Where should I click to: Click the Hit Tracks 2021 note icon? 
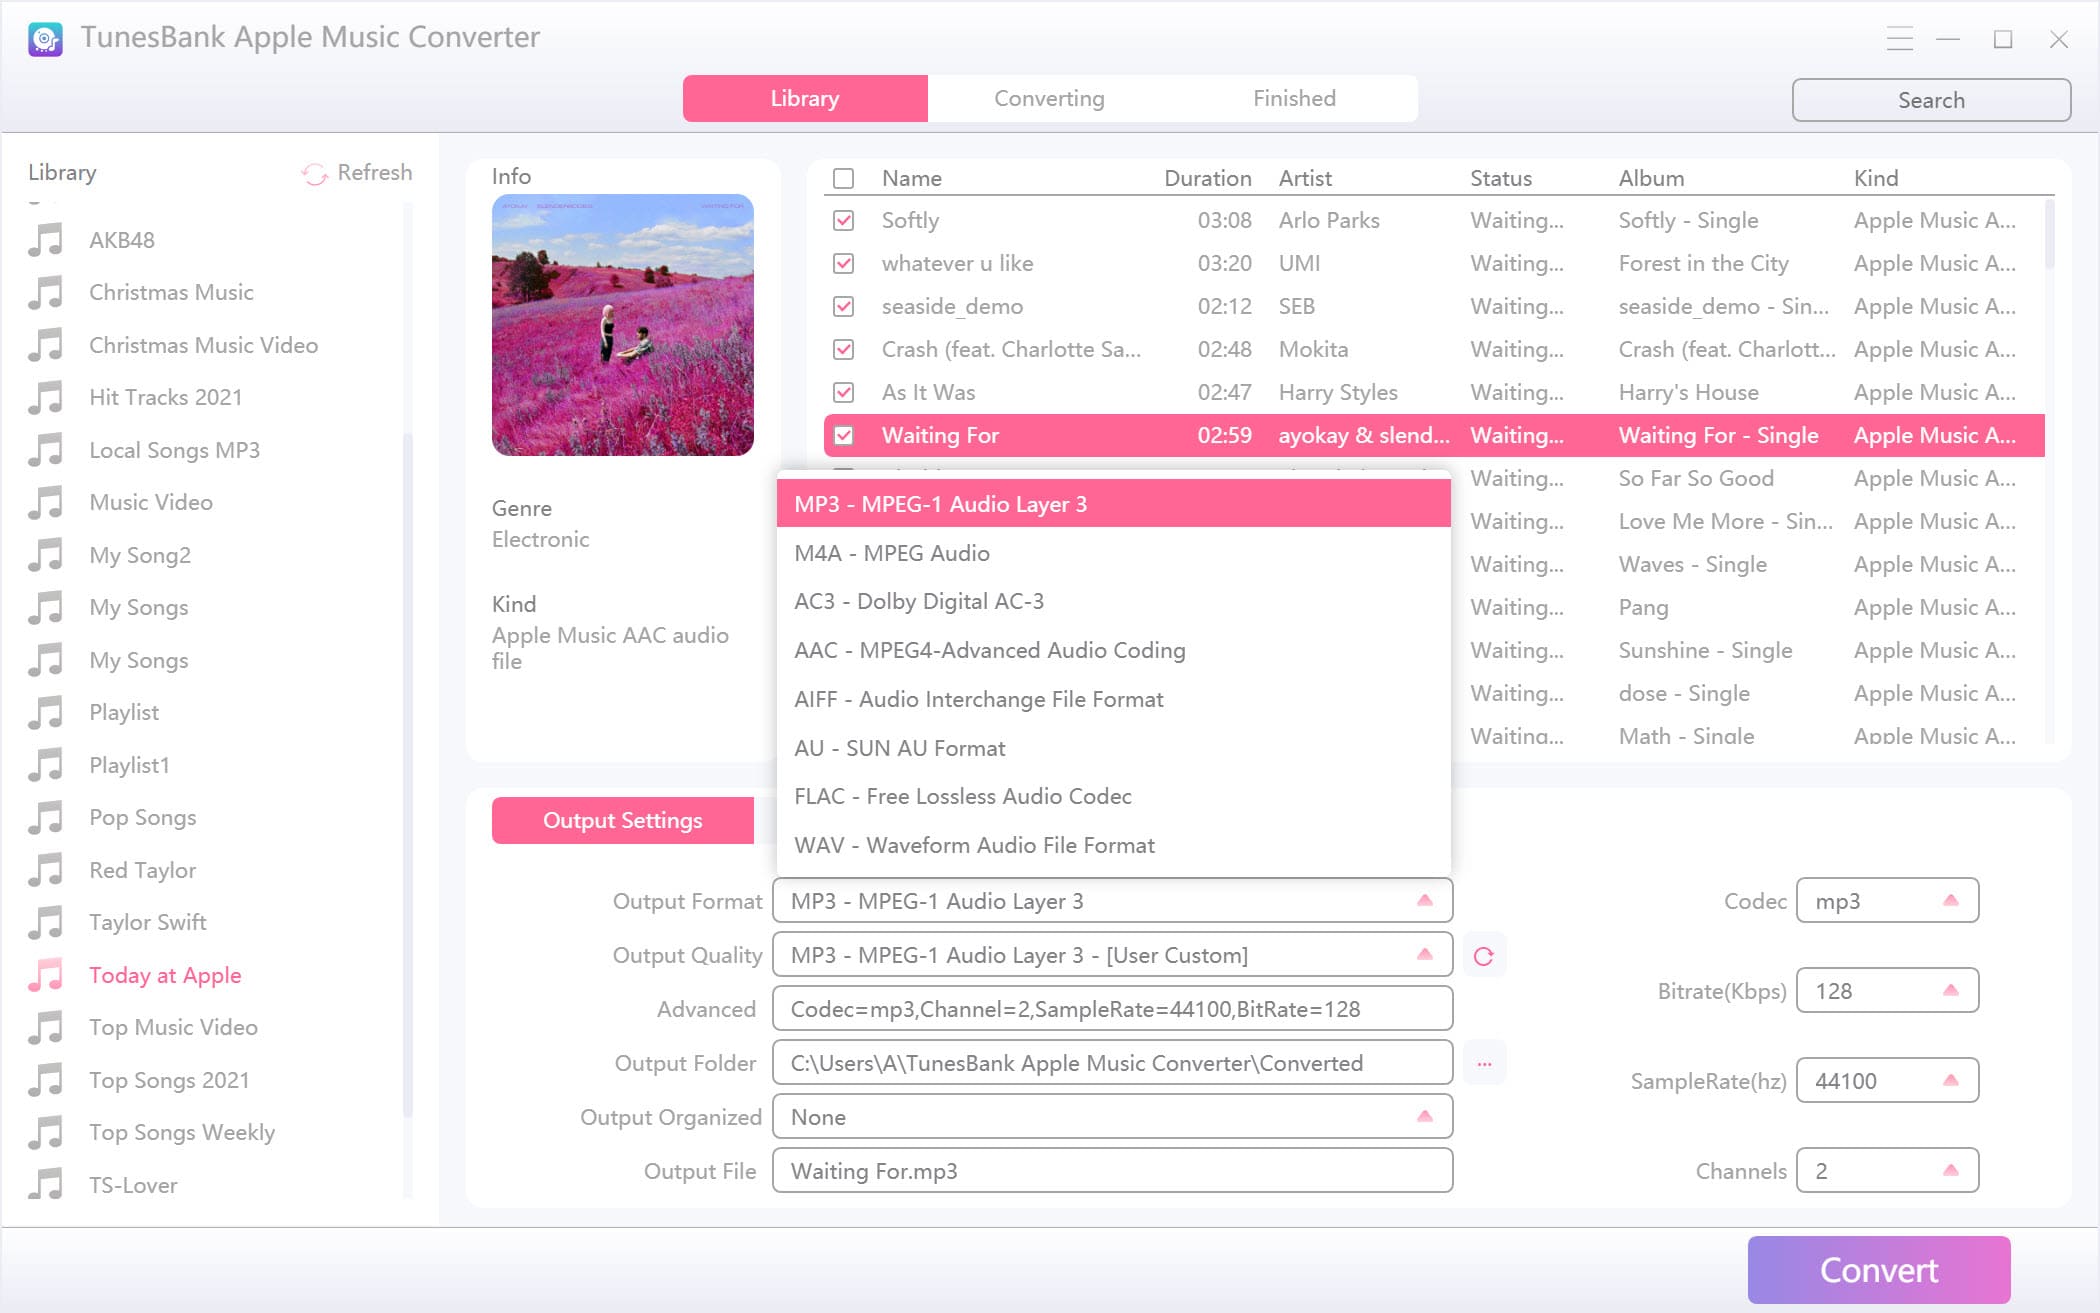click(46, 397)
